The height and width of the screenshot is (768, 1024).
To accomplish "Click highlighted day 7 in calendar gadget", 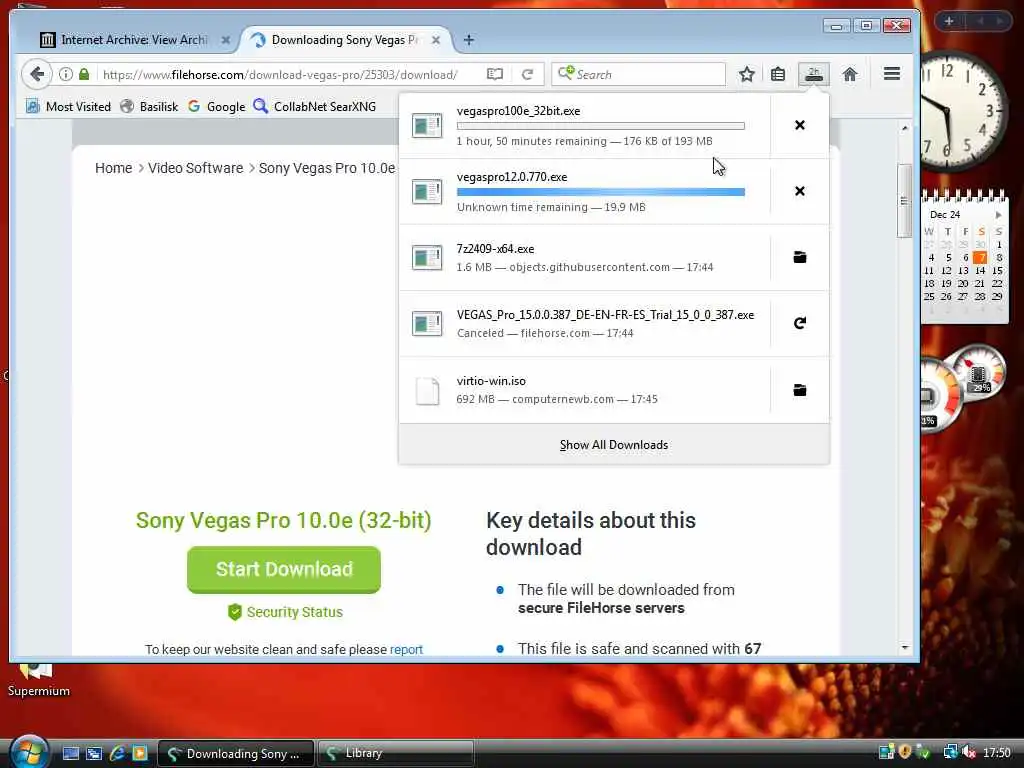I will tap(980, 257).
